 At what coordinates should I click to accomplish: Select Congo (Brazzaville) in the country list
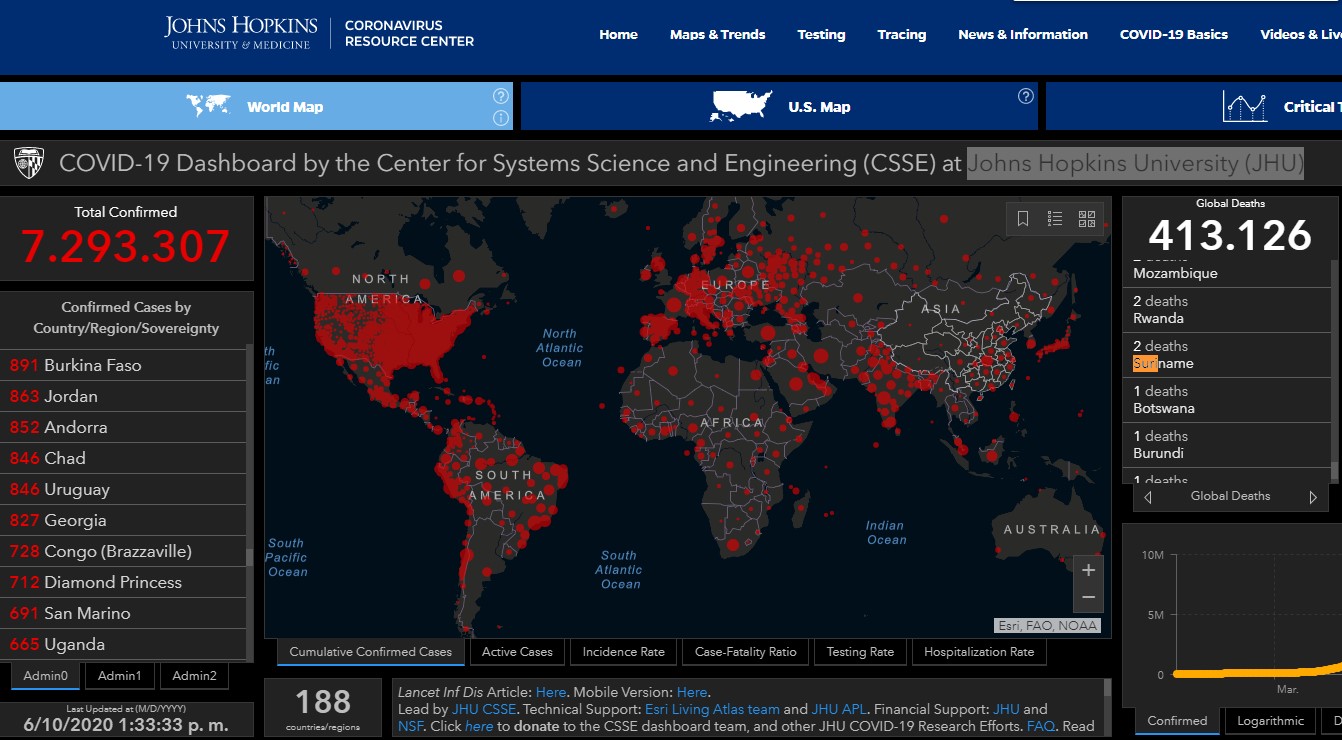(122, 551)
